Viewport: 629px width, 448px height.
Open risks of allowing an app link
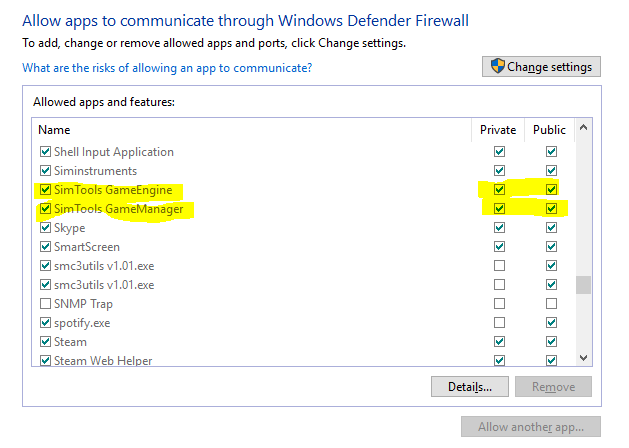167,68
